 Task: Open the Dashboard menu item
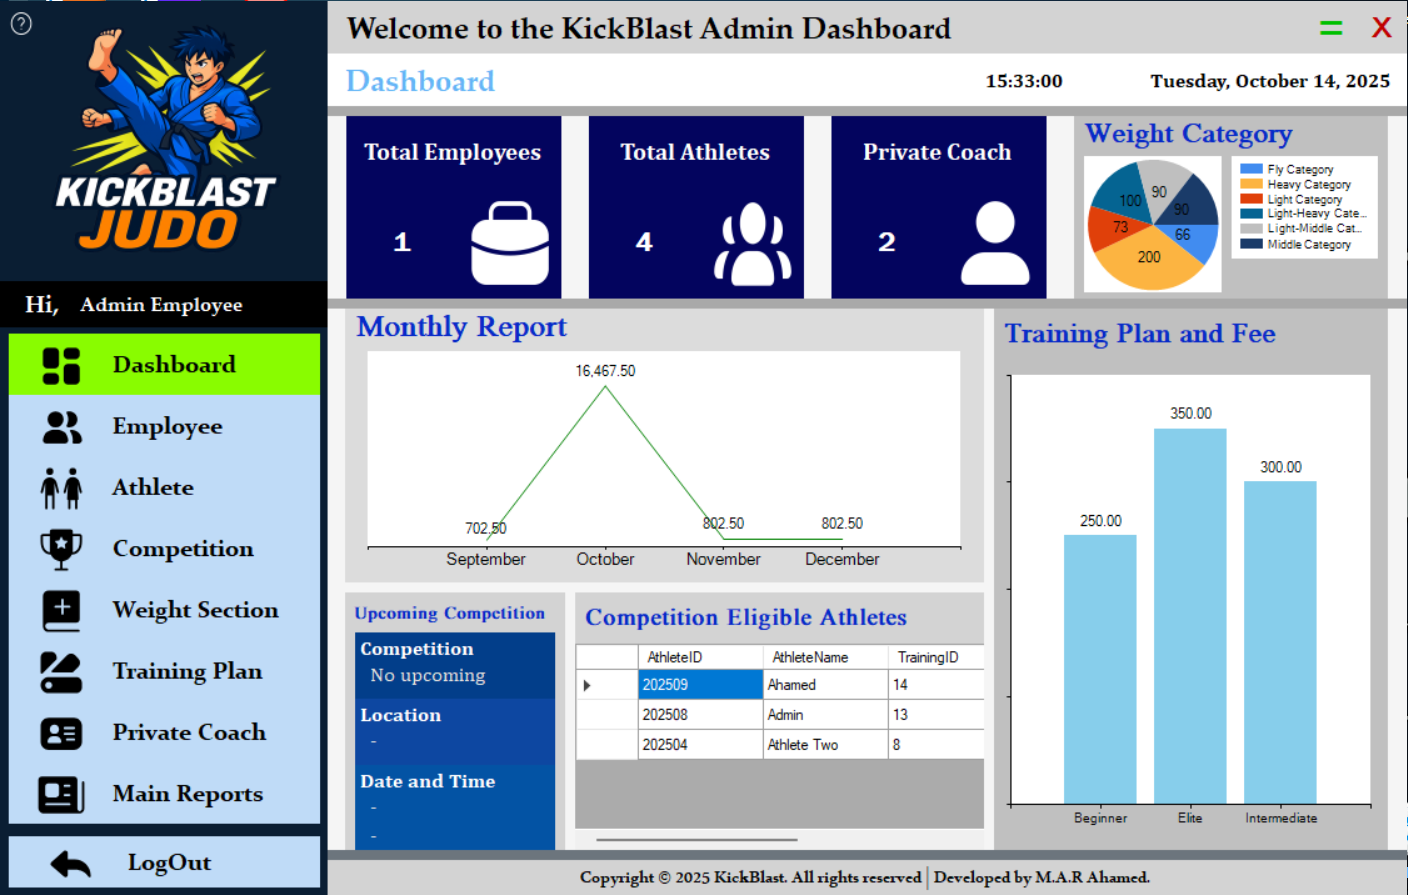[174, 365]
